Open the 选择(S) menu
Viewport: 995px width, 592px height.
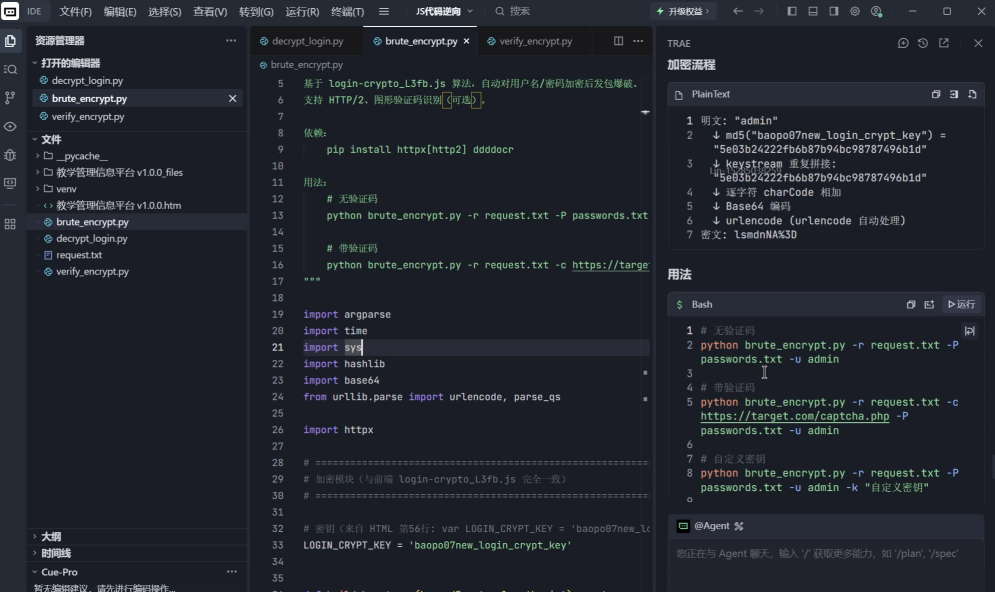coord(164,11)
